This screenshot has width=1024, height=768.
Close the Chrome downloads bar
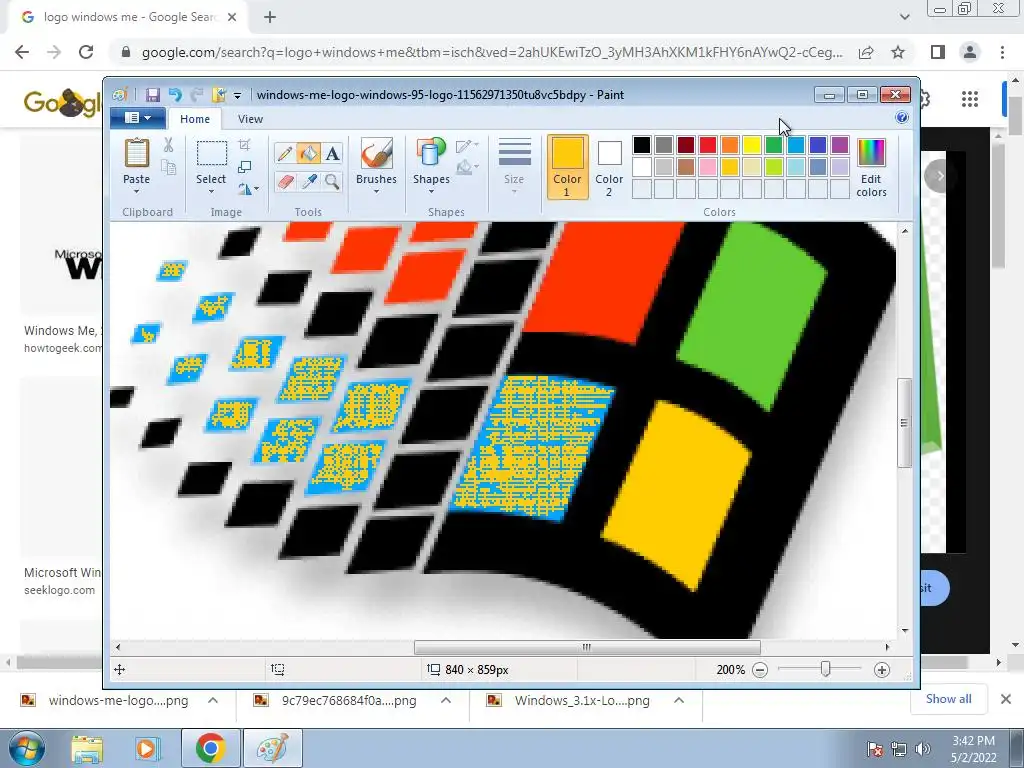pos(1006,699)
